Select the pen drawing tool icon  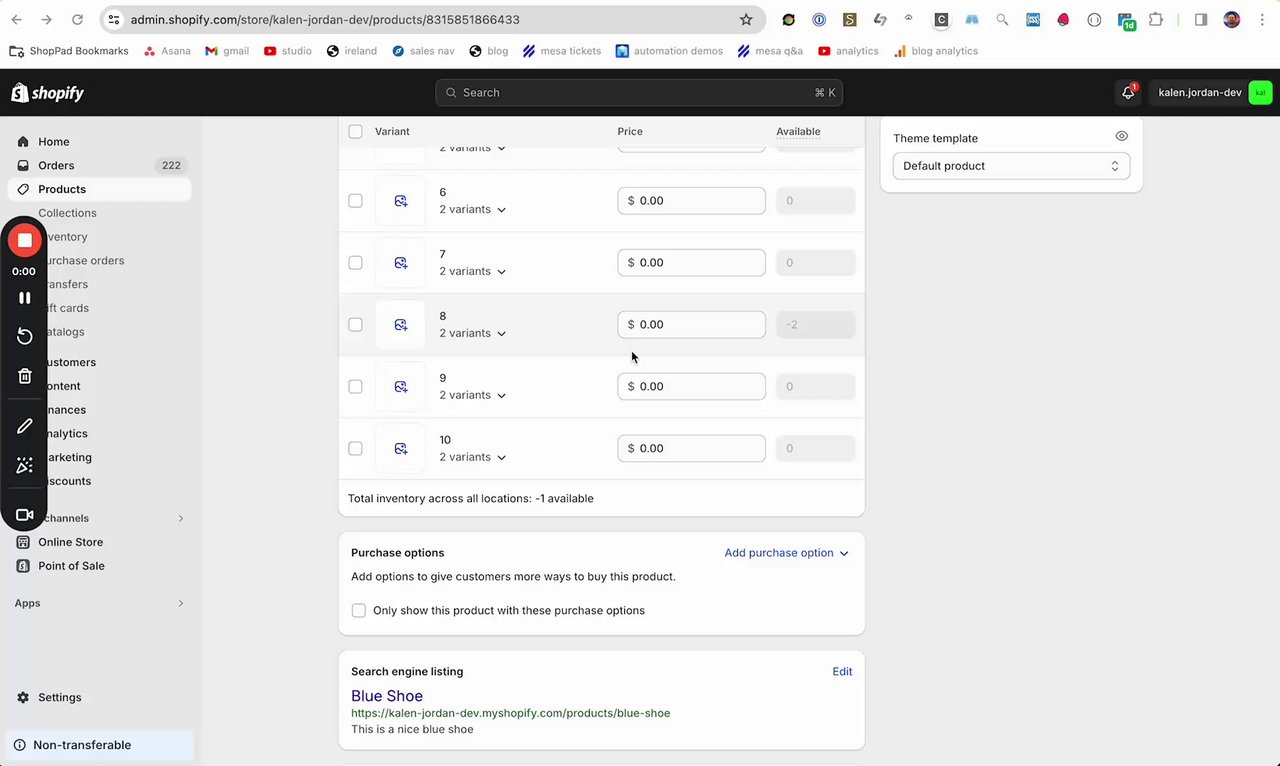tap(25, 426)
